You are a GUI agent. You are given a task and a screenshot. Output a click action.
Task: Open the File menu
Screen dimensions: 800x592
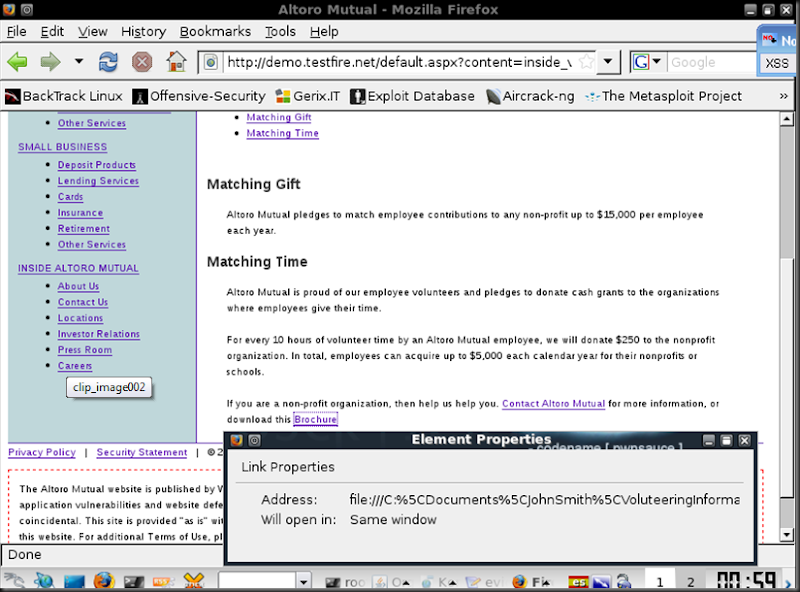click(16, 32)
